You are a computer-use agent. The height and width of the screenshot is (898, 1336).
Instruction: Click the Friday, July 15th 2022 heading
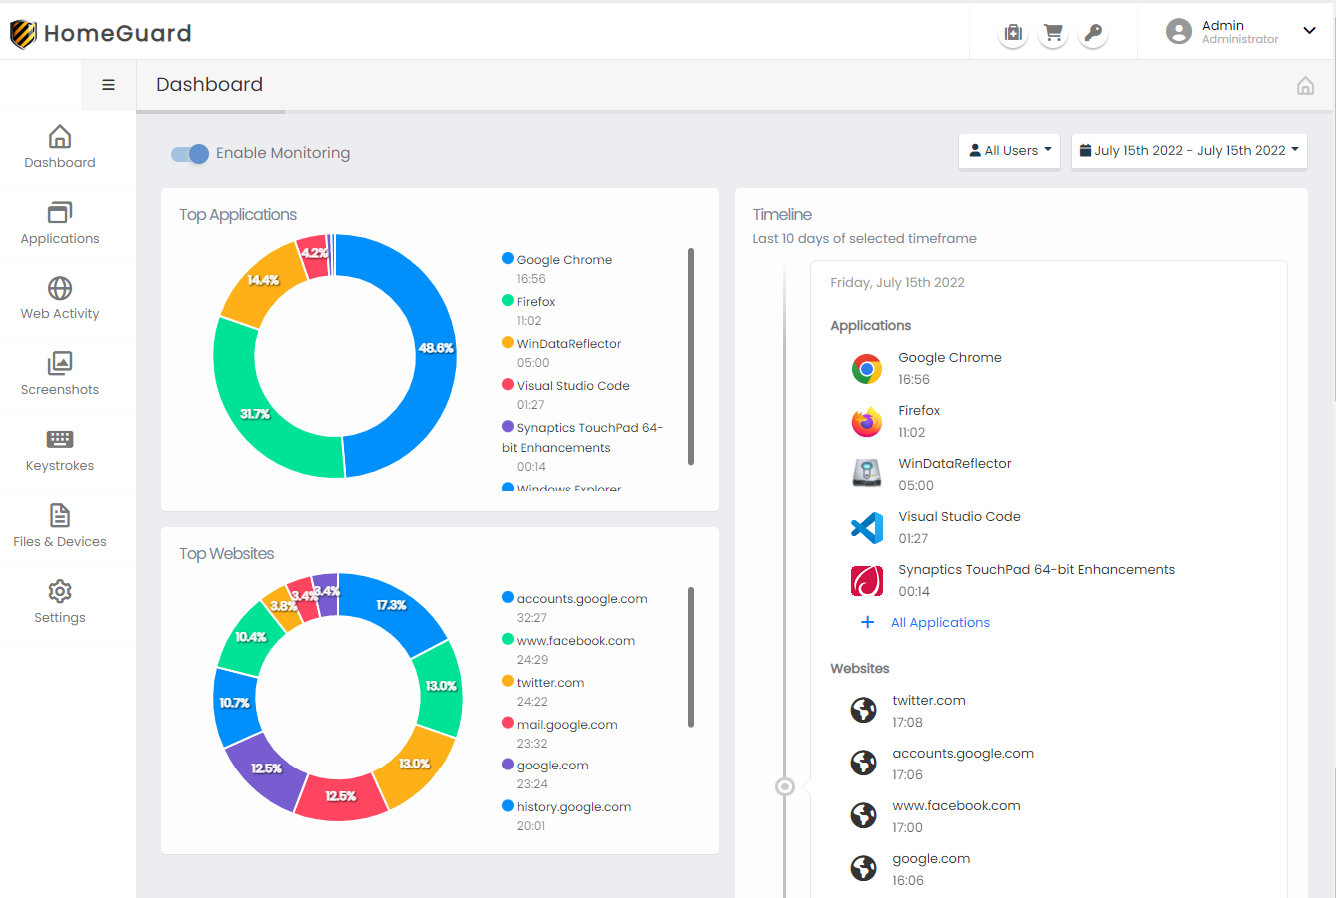pyautogui.click(x=897, y=283)
